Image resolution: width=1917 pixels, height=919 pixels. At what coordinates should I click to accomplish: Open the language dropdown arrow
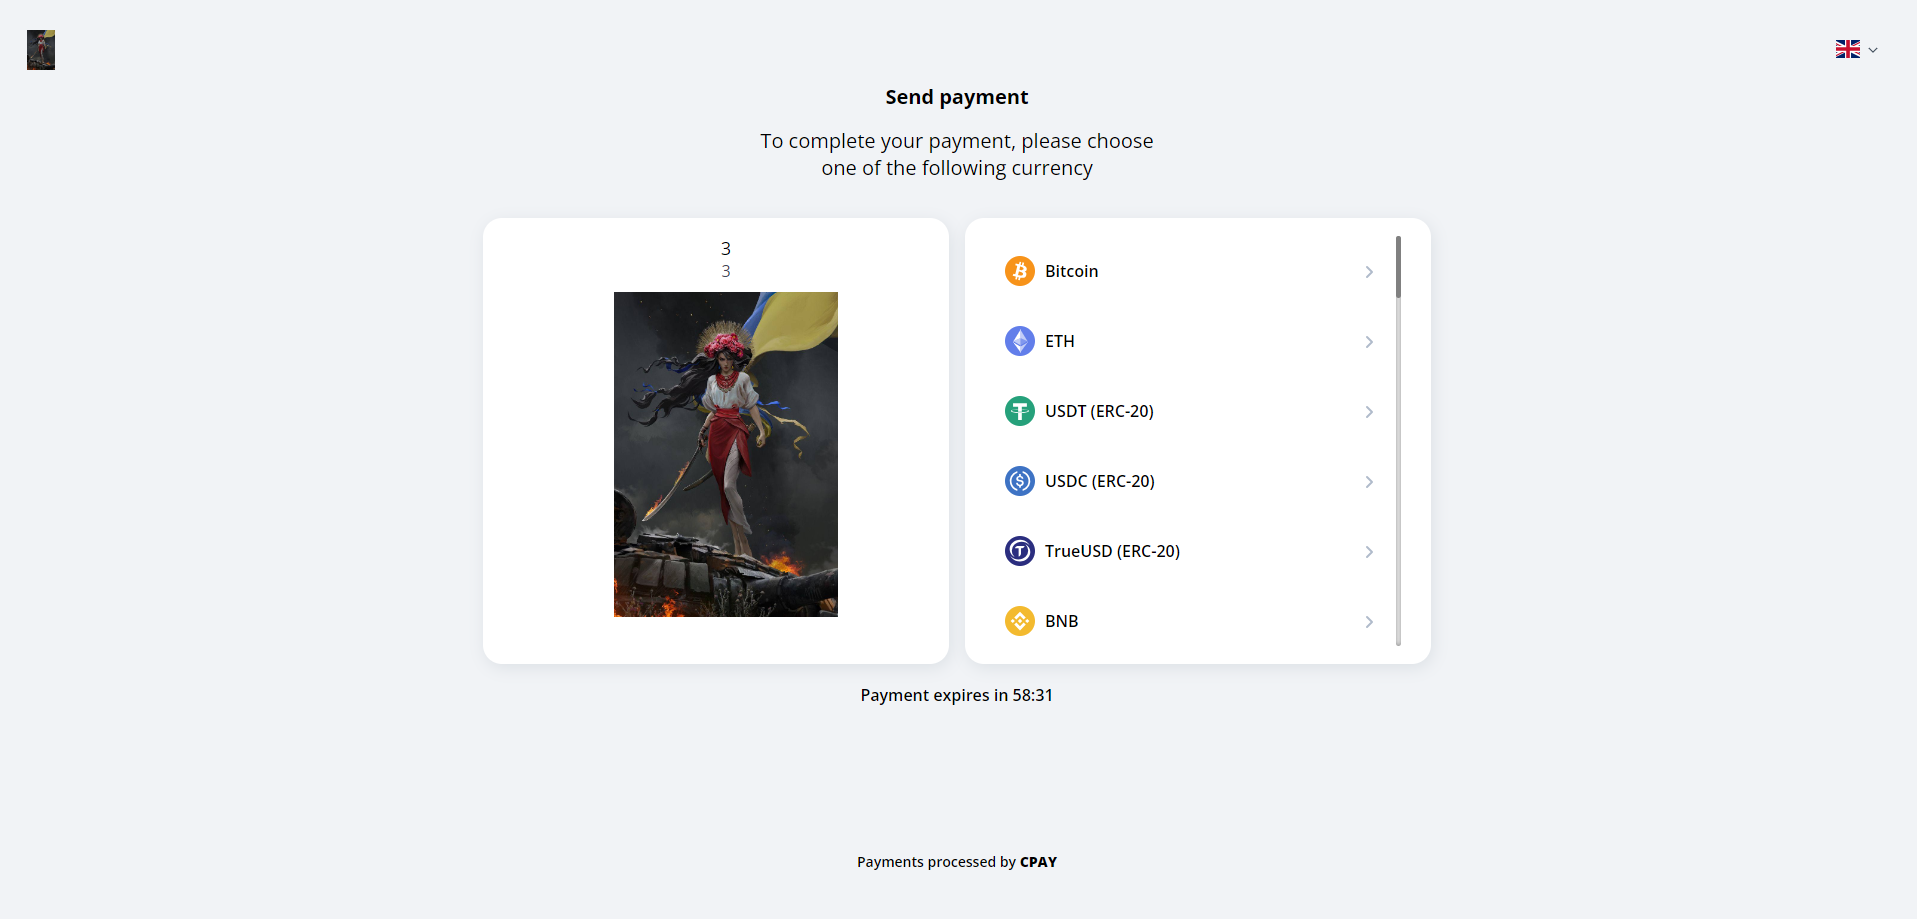tap(1873, 50)
